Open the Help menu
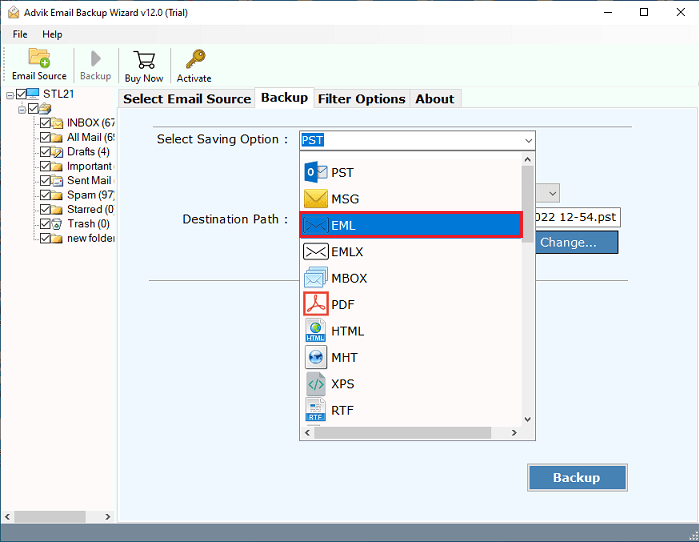This screenshot has height=542, width=699. point(52,34)
